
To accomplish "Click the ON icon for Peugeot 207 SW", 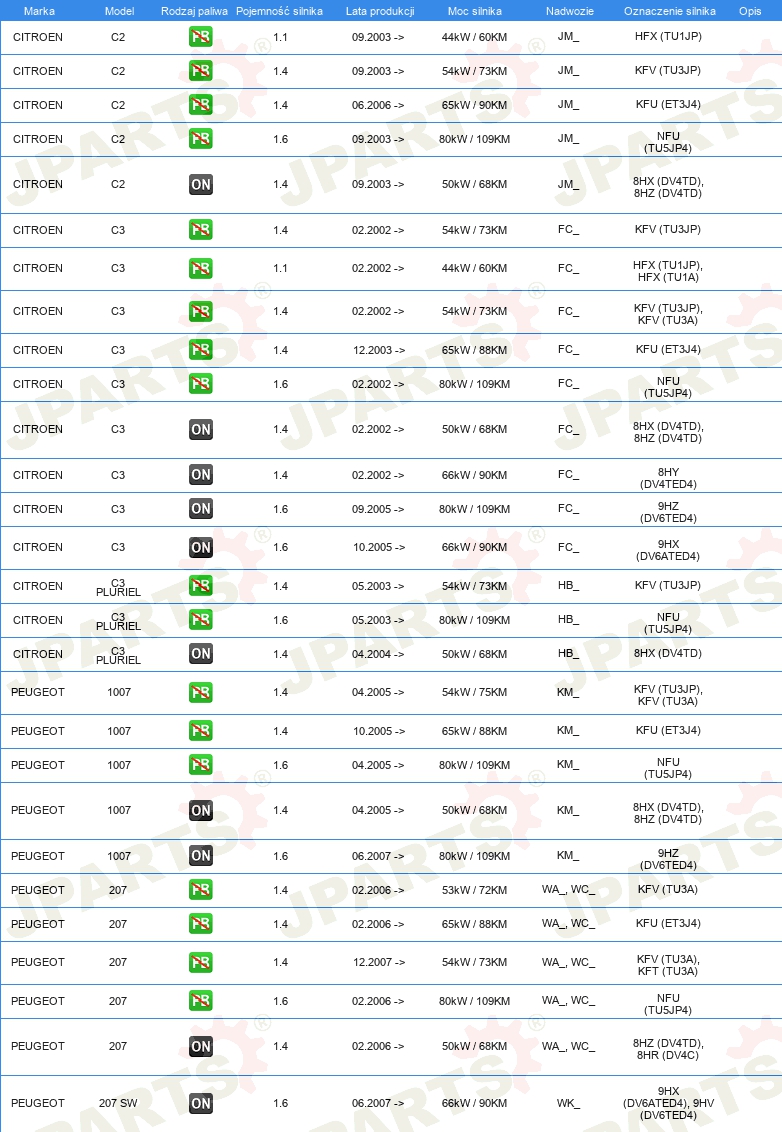I will click(201, 1103).
